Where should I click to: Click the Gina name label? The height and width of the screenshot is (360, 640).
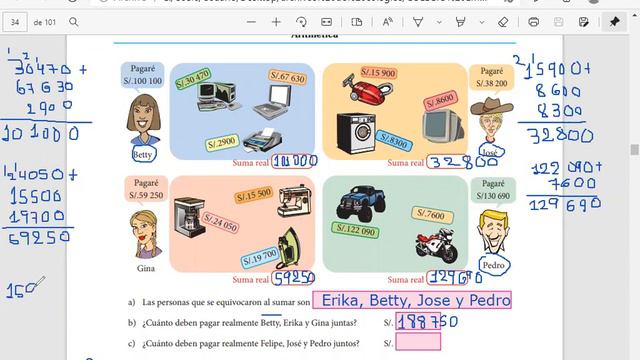[x=146, y=268]
